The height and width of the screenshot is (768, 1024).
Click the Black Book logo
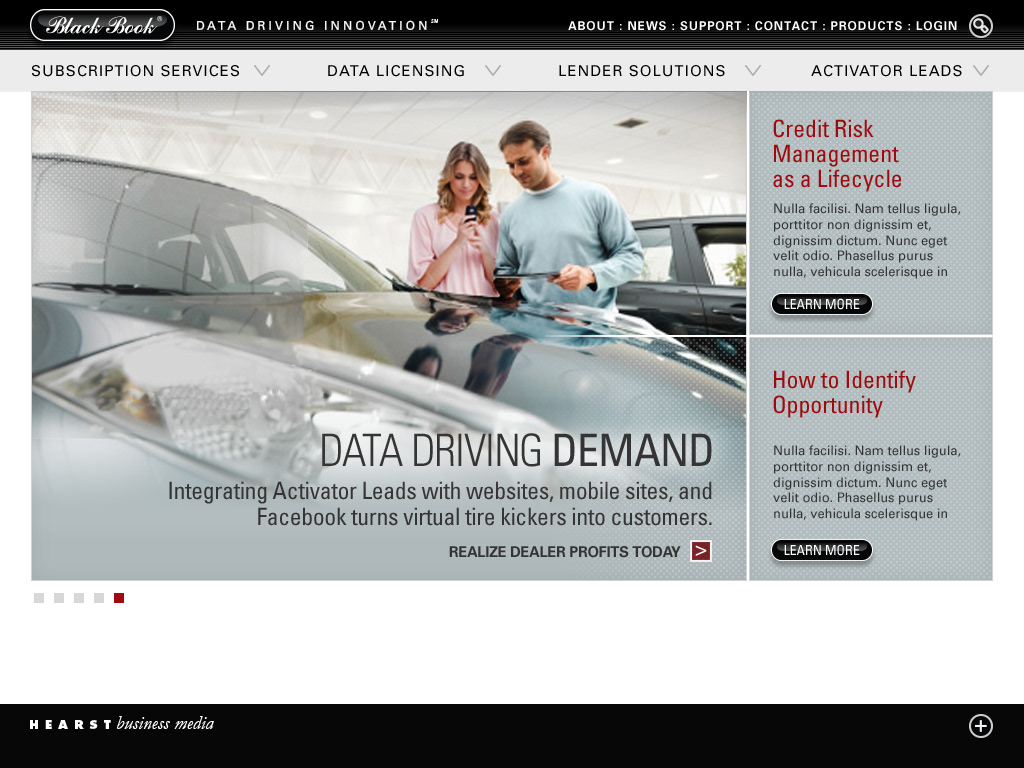click(x=103, y=25)
